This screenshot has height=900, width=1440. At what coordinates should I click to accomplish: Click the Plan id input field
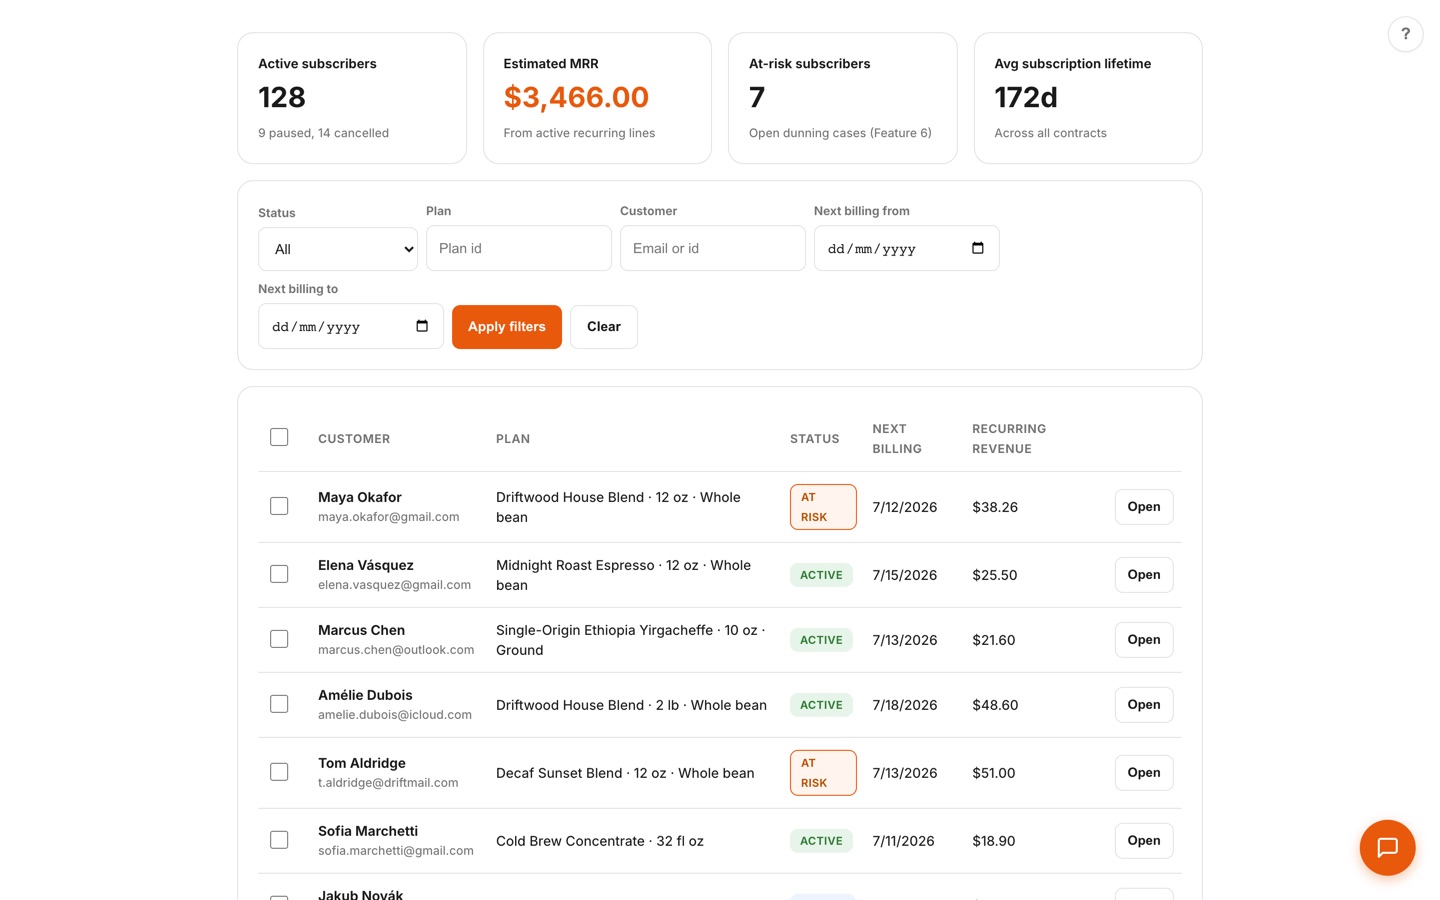pos(519,248)
